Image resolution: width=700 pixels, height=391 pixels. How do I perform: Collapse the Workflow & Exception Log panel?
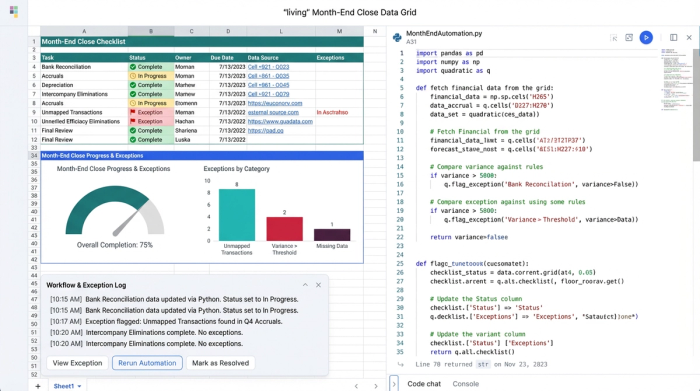[305, 285]
